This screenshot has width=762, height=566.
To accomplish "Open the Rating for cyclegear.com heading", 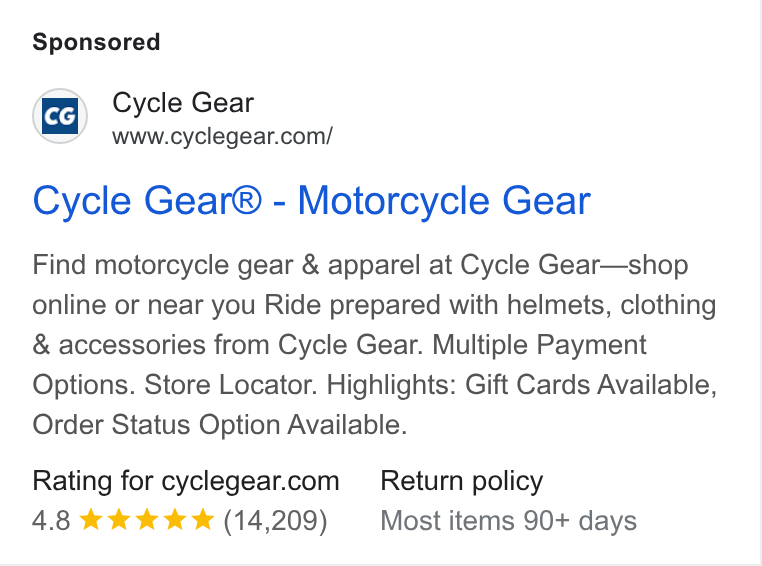I will coord(186,481).
